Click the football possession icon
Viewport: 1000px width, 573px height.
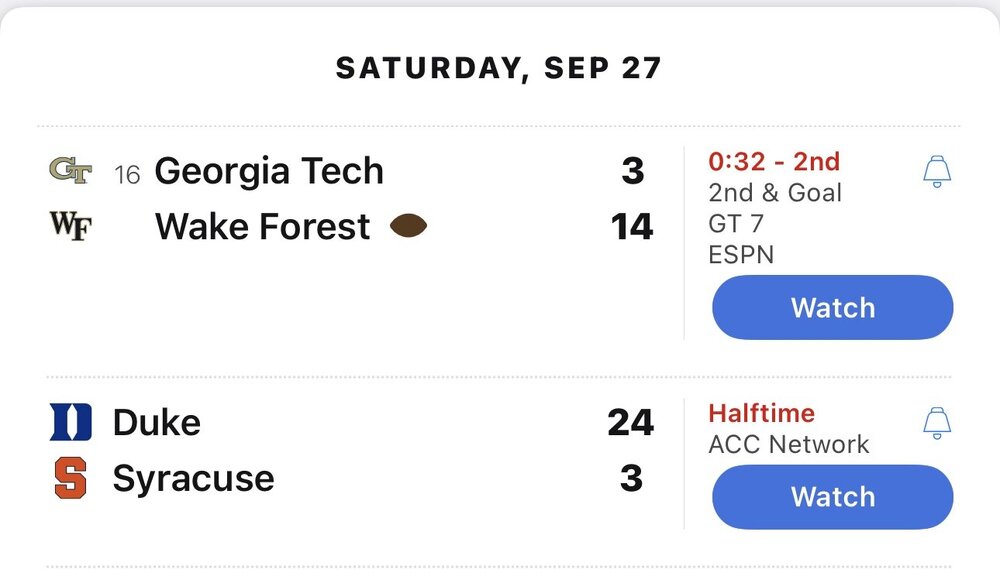[x=409, y=227]
